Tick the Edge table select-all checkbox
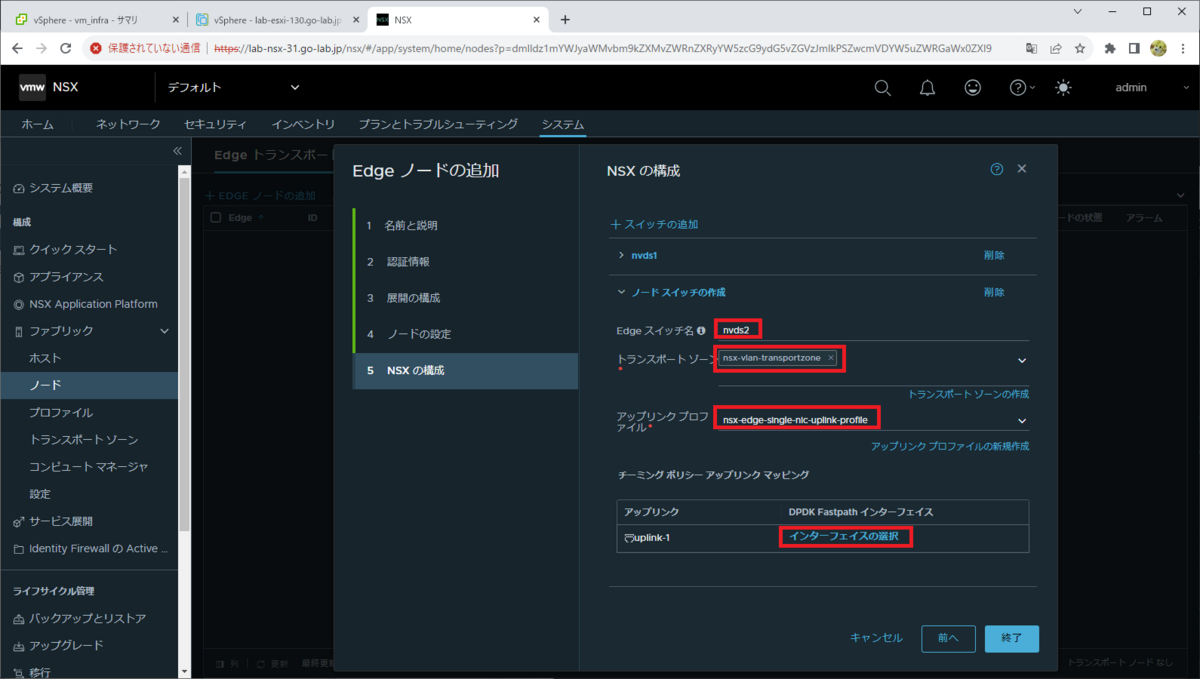The width and height of the screenshot is (1200, 679). pyautogui.click(x=215, y=217)
